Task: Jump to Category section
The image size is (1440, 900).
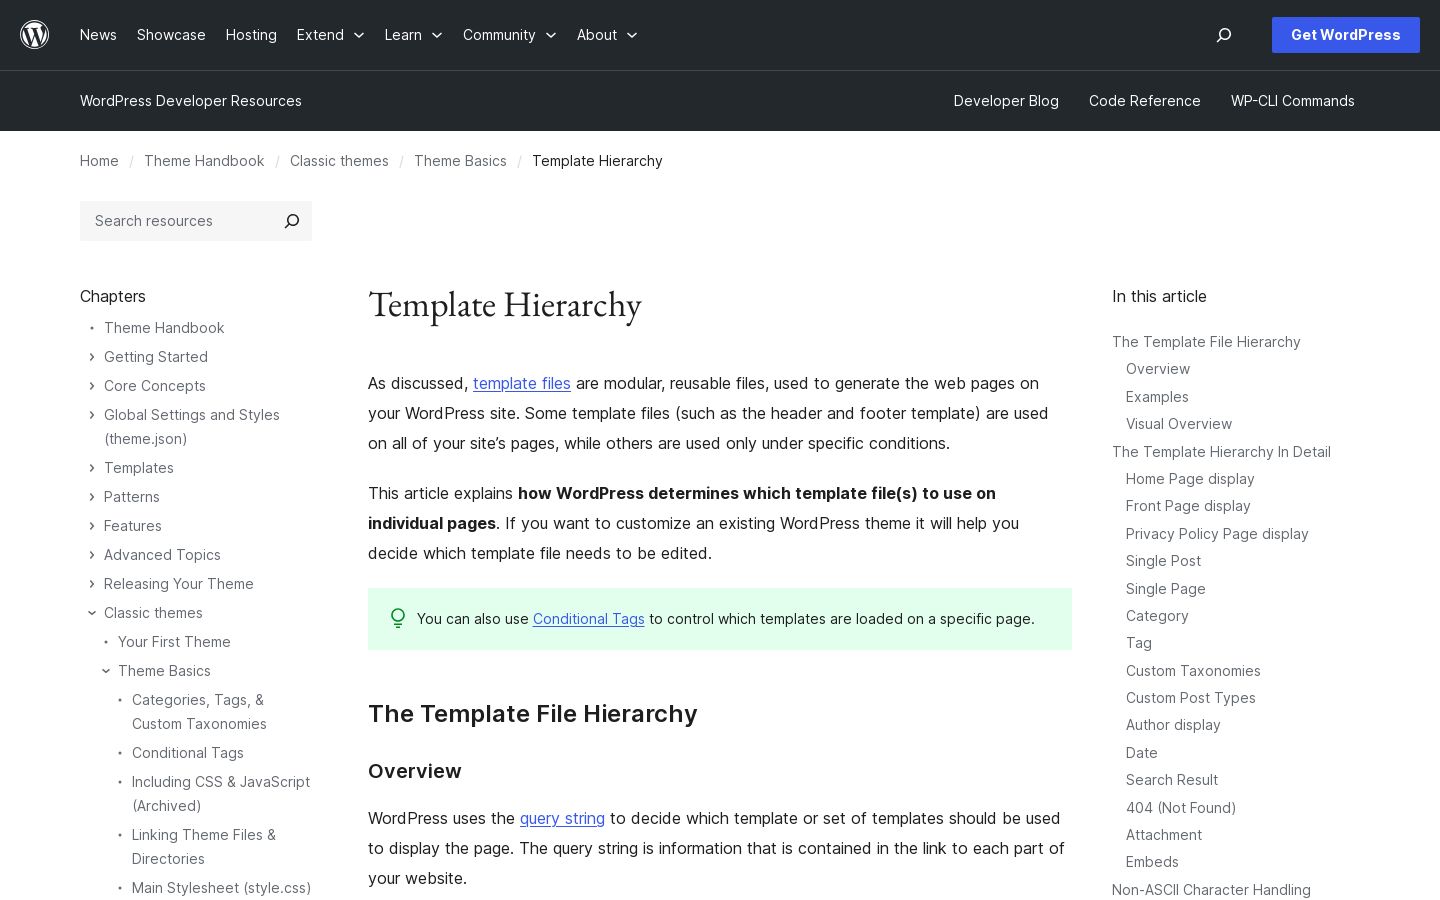Action: (x=1157, y=616)
